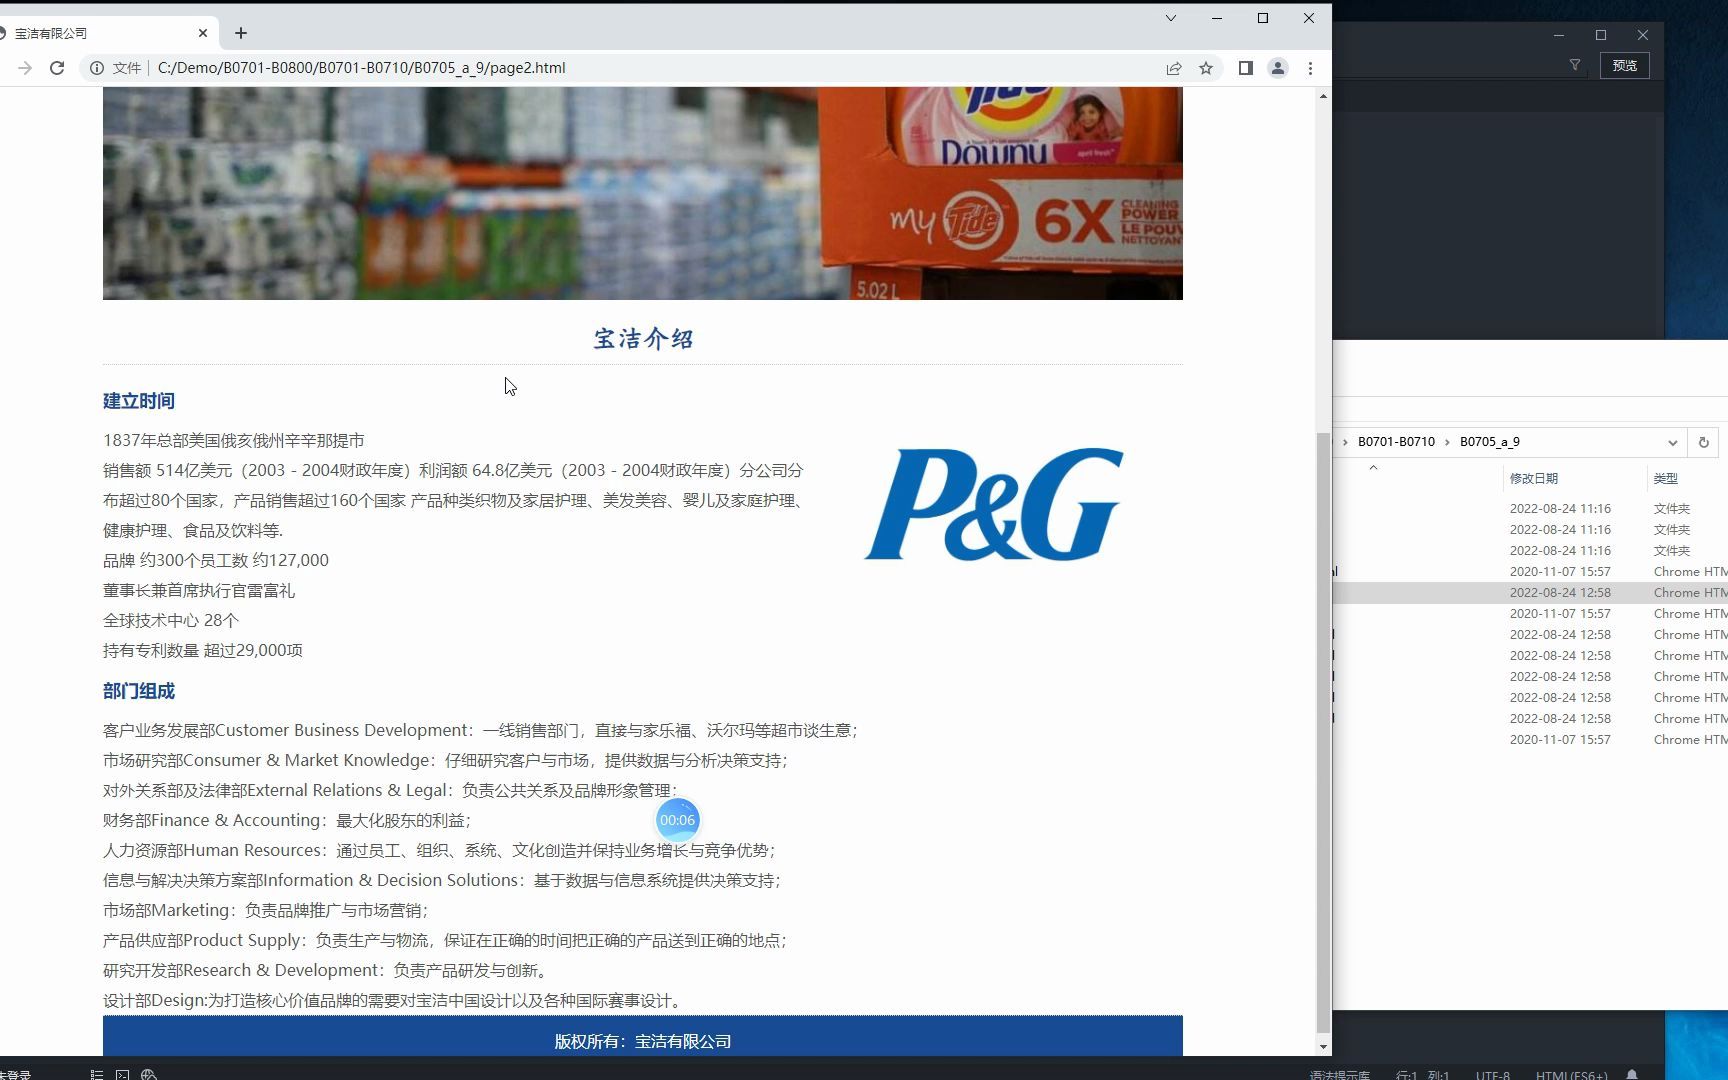Select the last file row dated 2020-11-07 15:57
Screen dimensions: 1728x1080
pos(1530,740)
